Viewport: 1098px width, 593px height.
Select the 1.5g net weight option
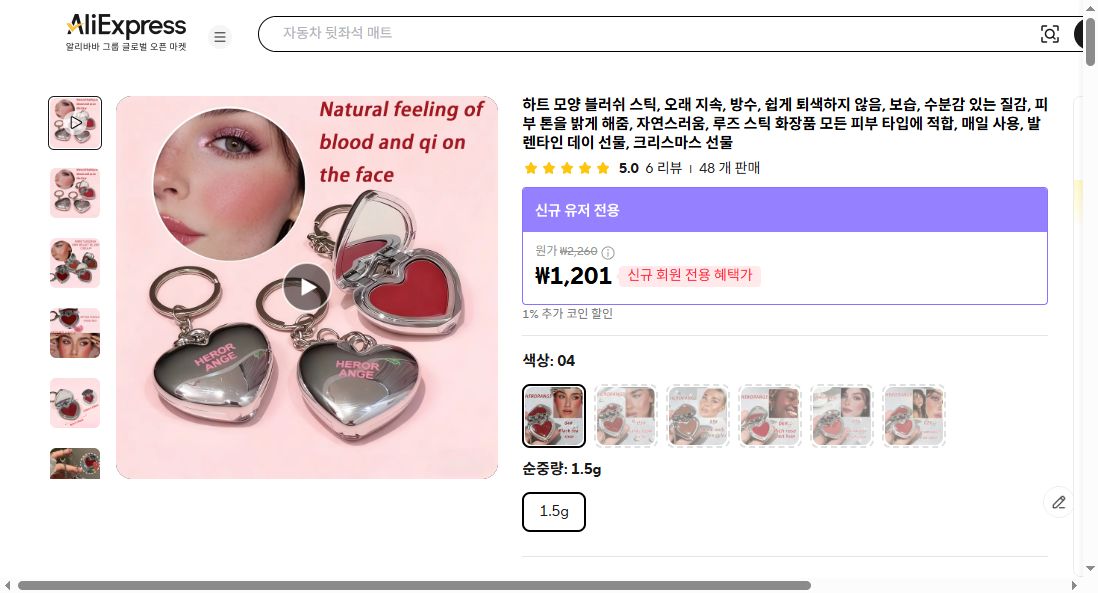pyautogui.click(x=554, y=511)
